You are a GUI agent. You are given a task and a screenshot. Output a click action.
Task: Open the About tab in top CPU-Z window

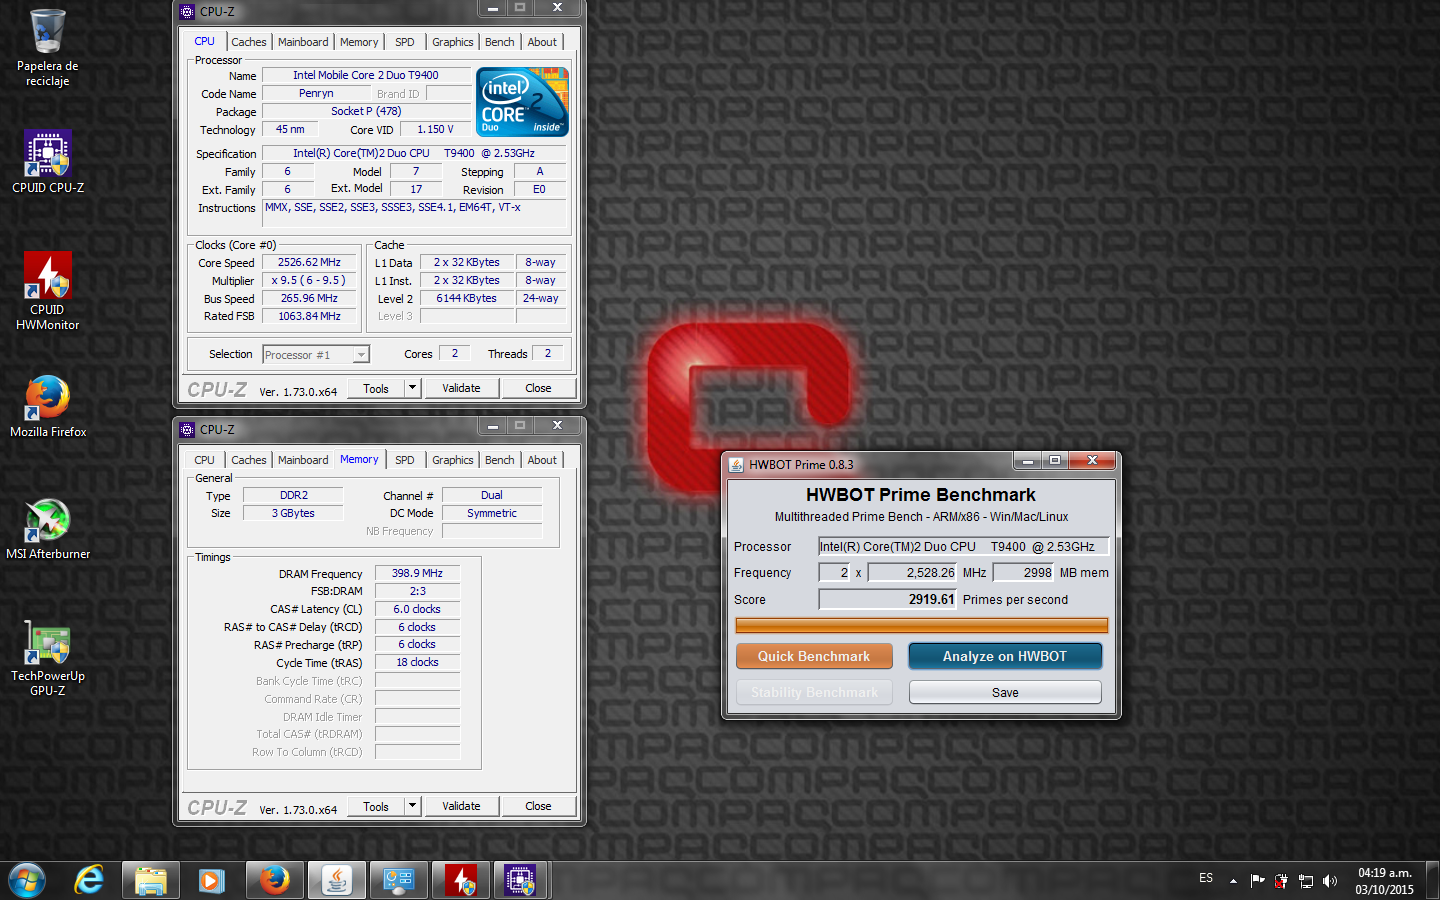pos(542,42)
